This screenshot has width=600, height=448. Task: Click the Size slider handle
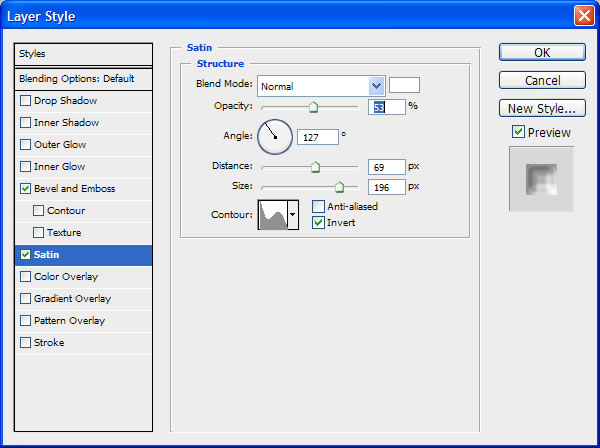tap(339, 187)
